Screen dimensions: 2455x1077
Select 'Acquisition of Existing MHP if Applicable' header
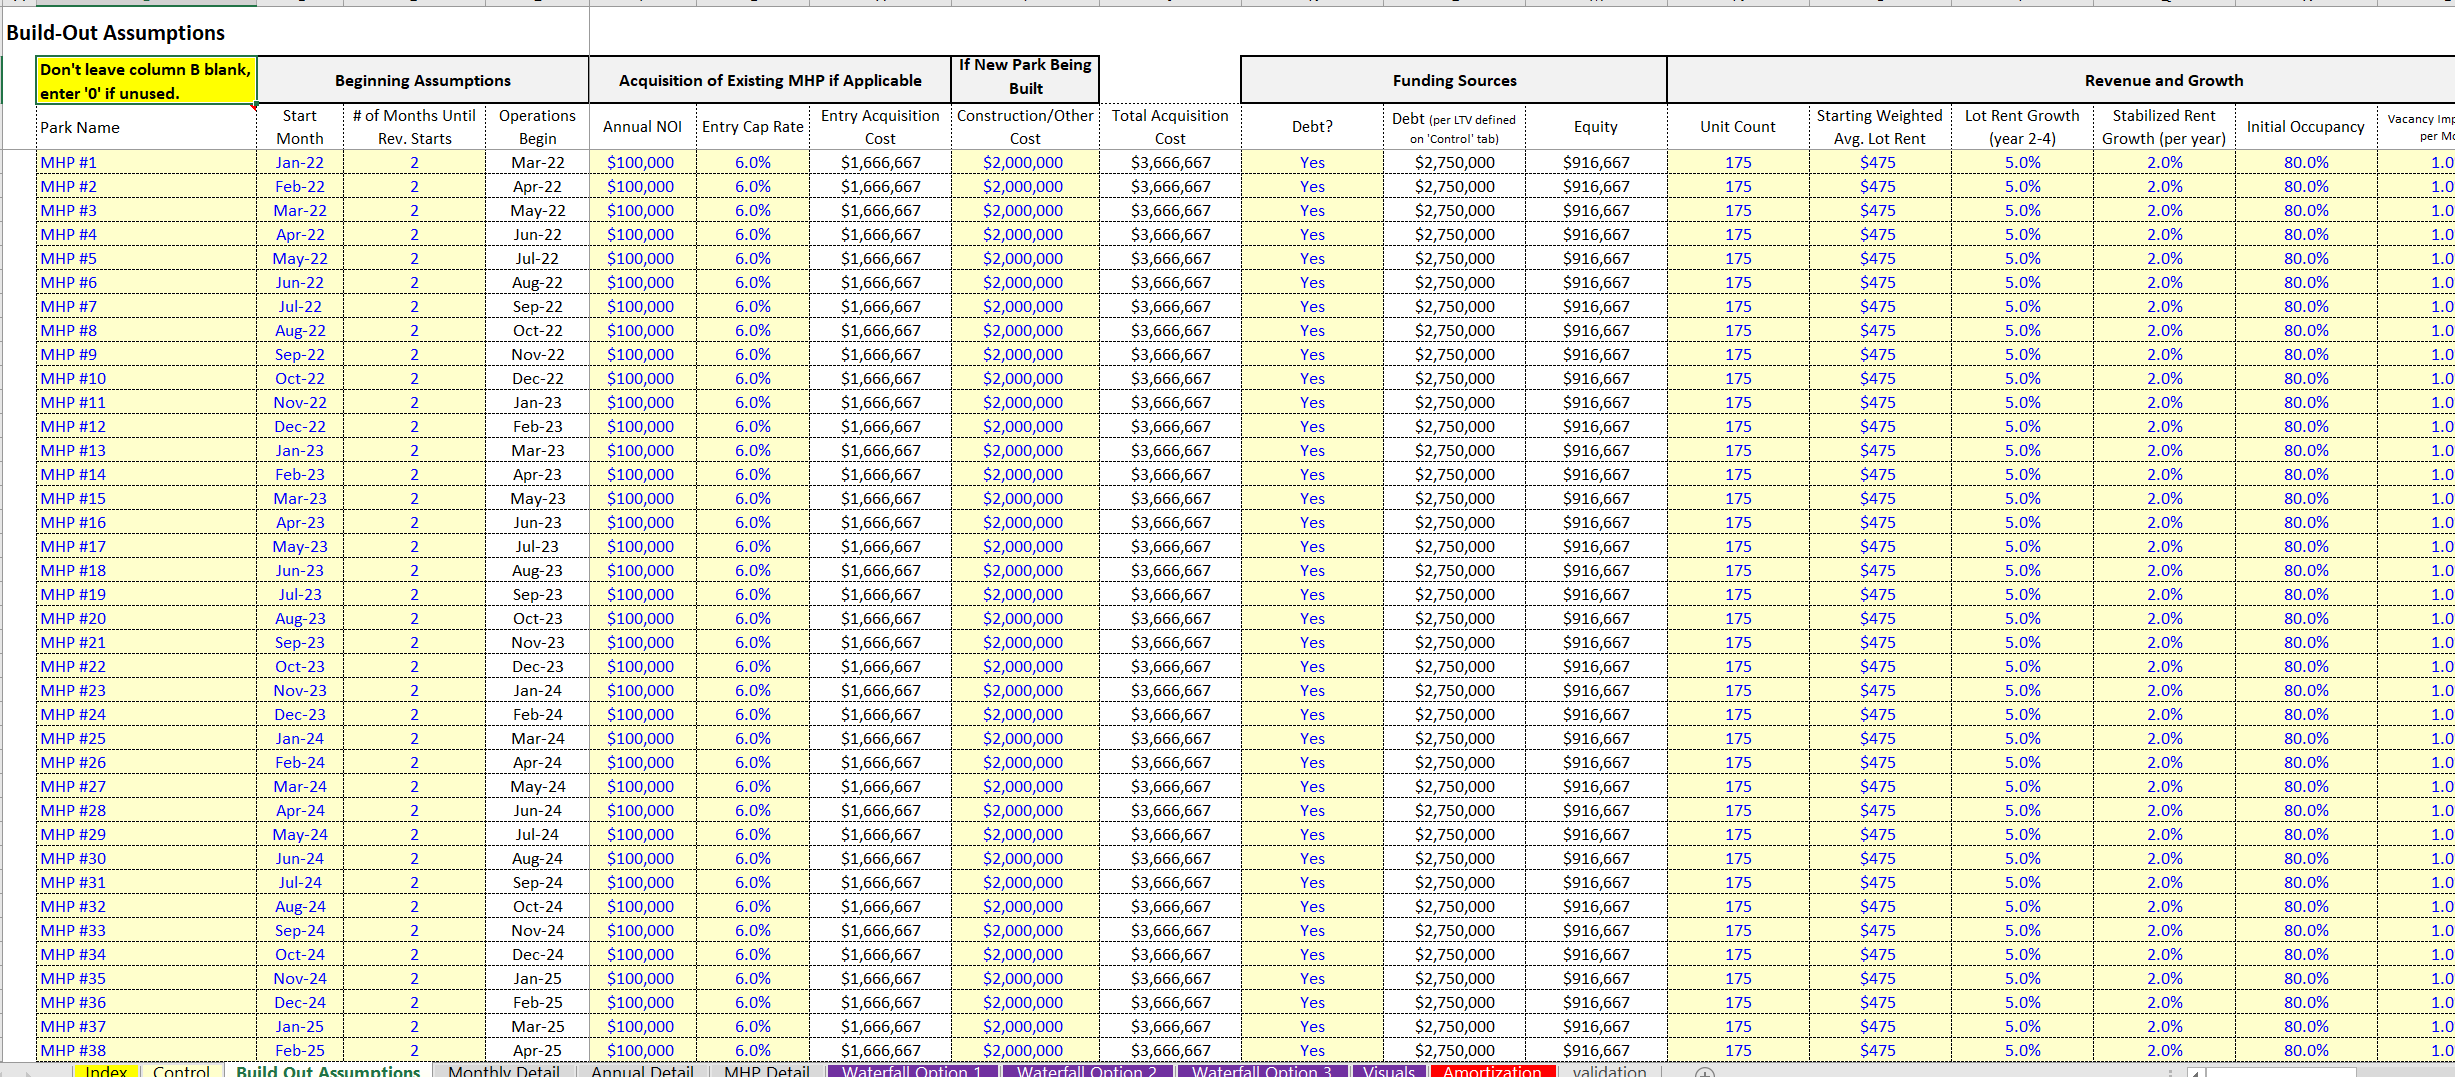(770, 81)
